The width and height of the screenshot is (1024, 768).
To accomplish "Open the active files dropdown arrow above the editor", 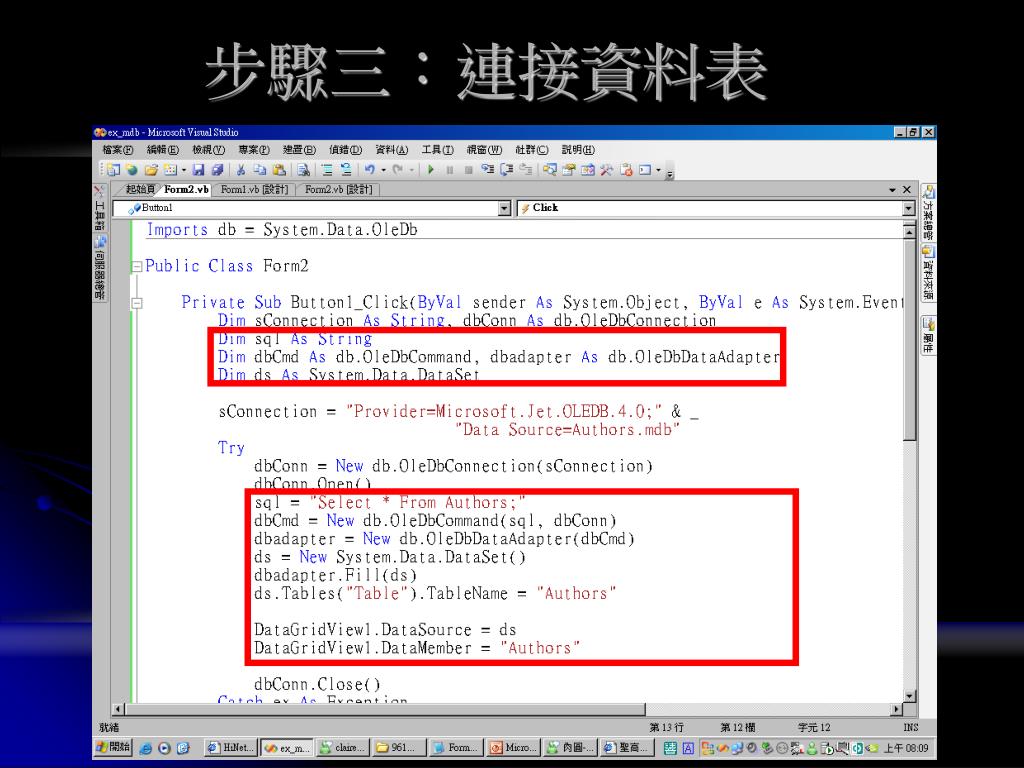I will (892, 189).
